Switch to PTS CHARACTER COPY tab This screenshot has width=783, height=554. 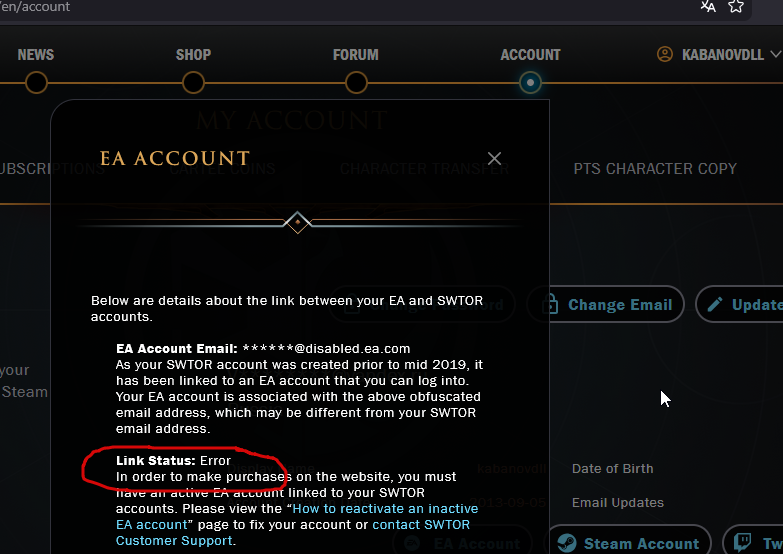(655, 169)
